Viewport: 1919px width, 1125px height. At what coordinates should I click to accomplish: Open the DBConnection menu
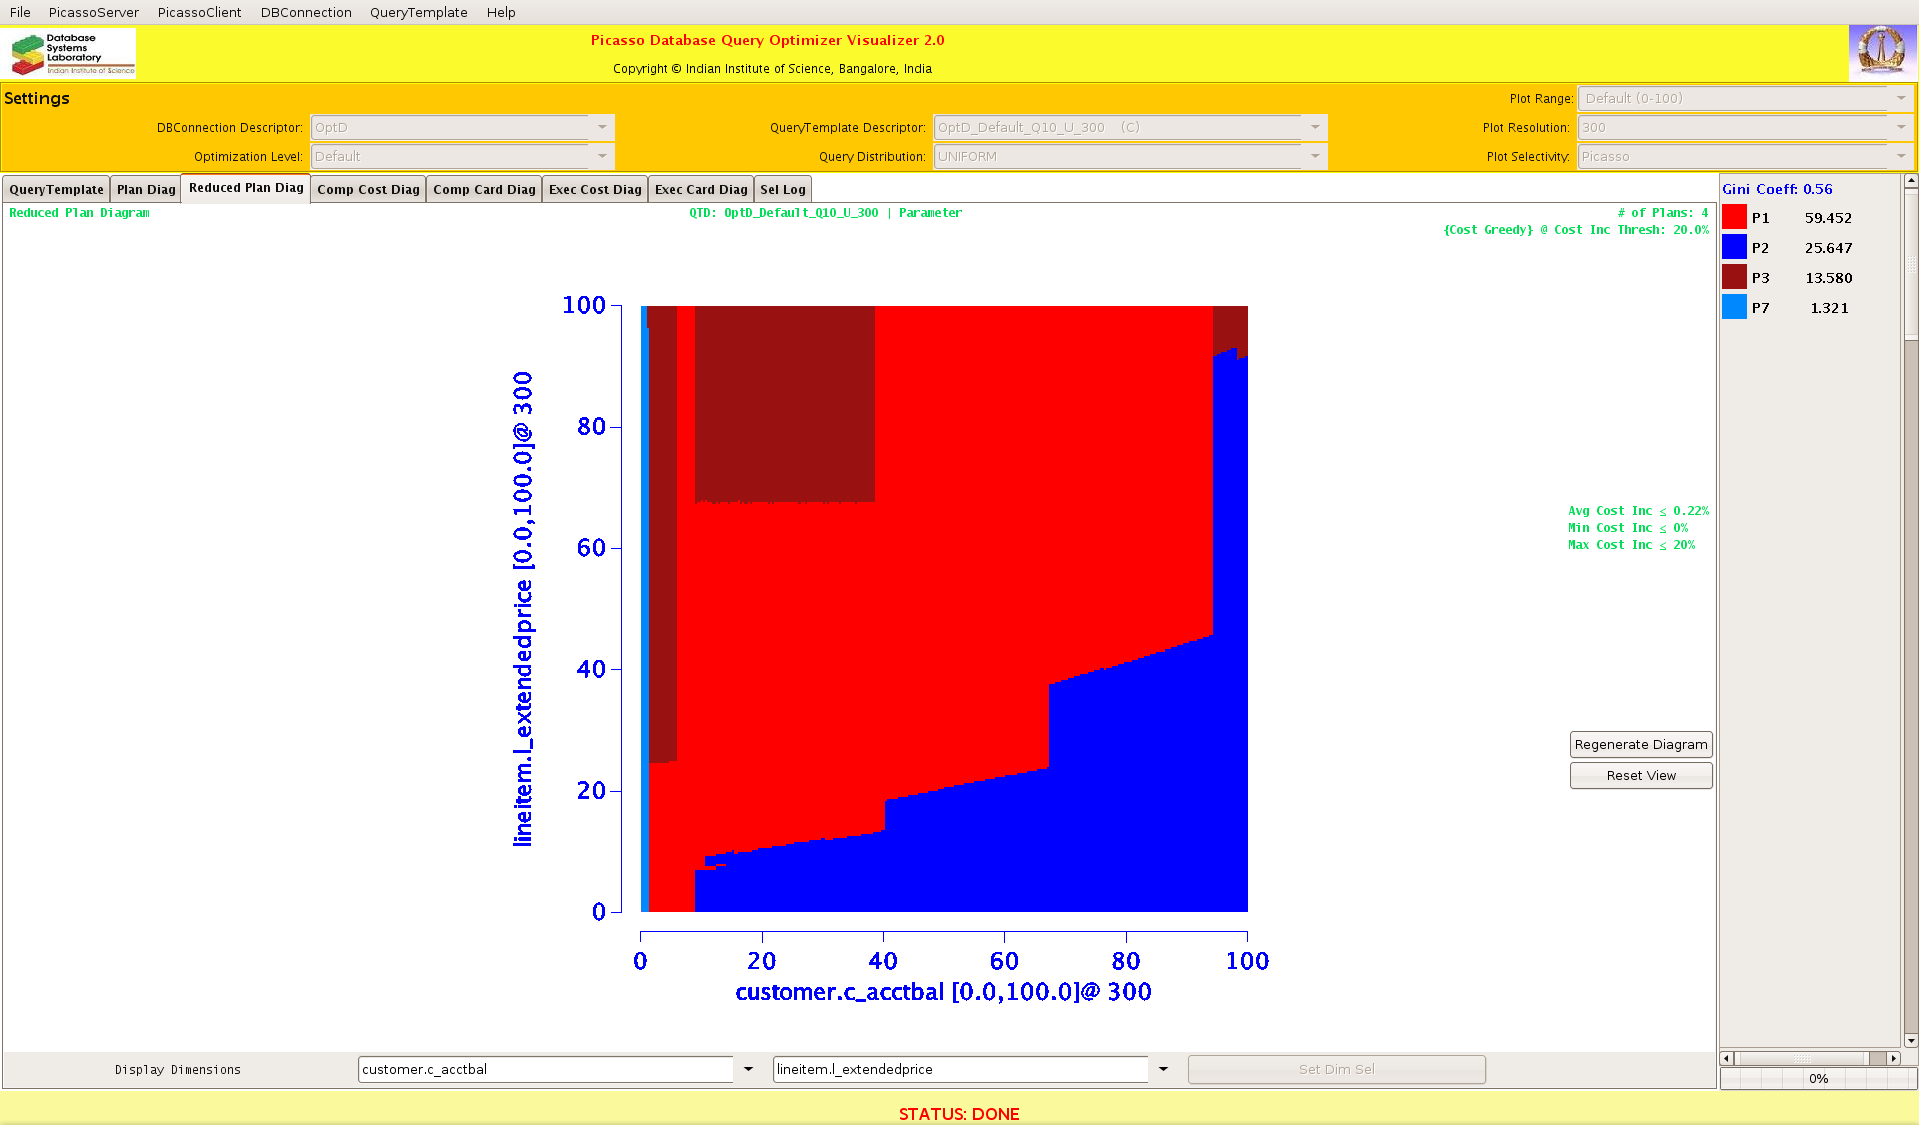[x=306, y=12]
